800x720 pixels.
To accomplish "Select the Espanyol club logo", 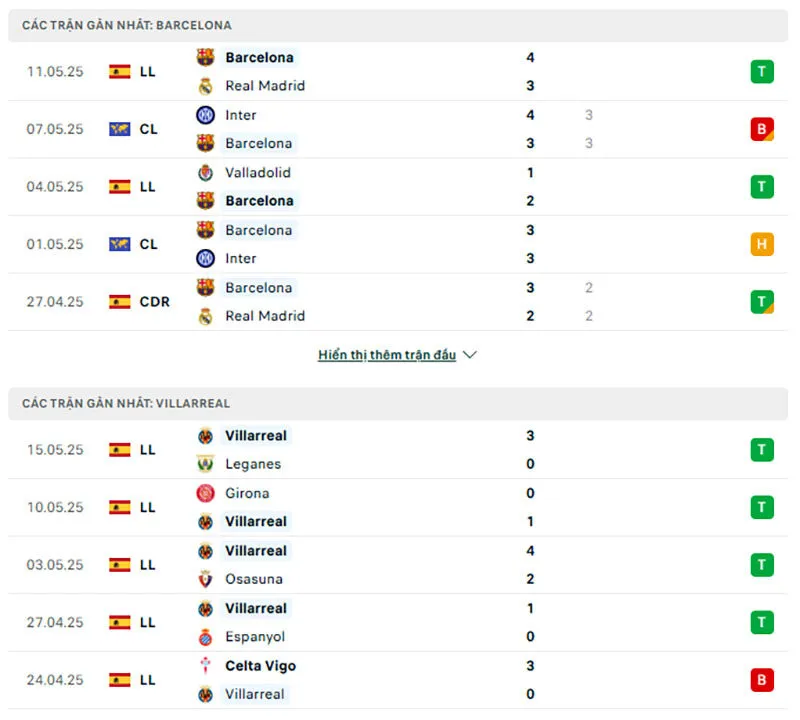I will [x=204, y=637].
